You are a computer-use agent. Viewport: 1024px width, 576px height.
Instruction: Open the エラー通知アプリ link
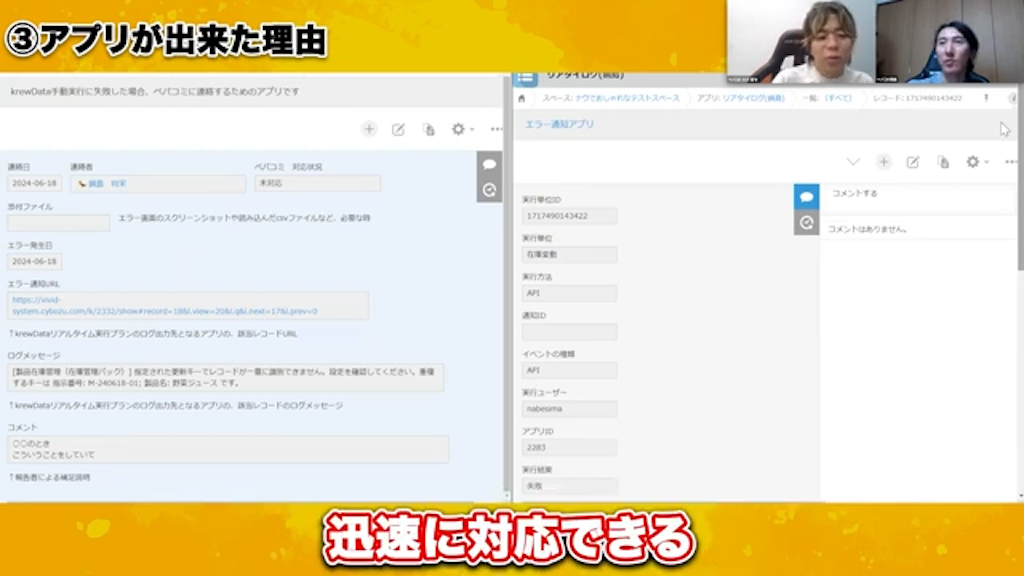560,124
